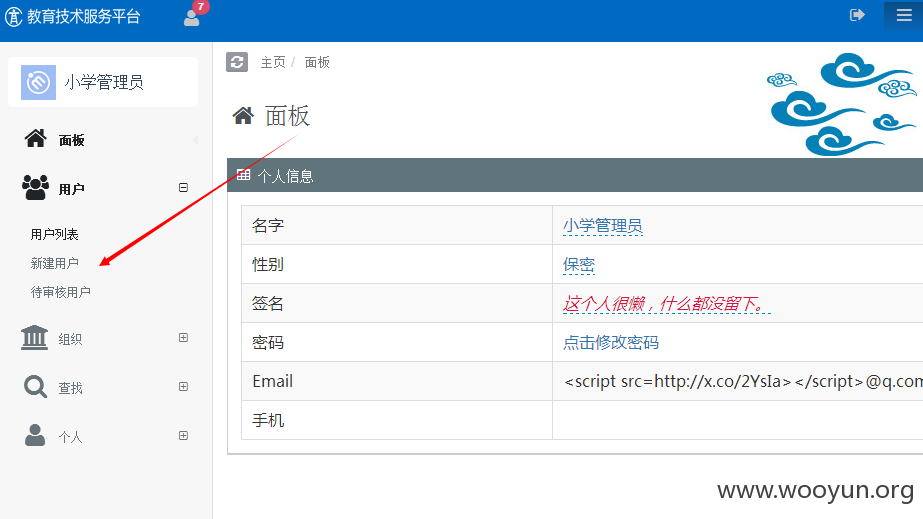Click the Email value cell
This screenshot has height=519, width=923.
pos(738,381)
